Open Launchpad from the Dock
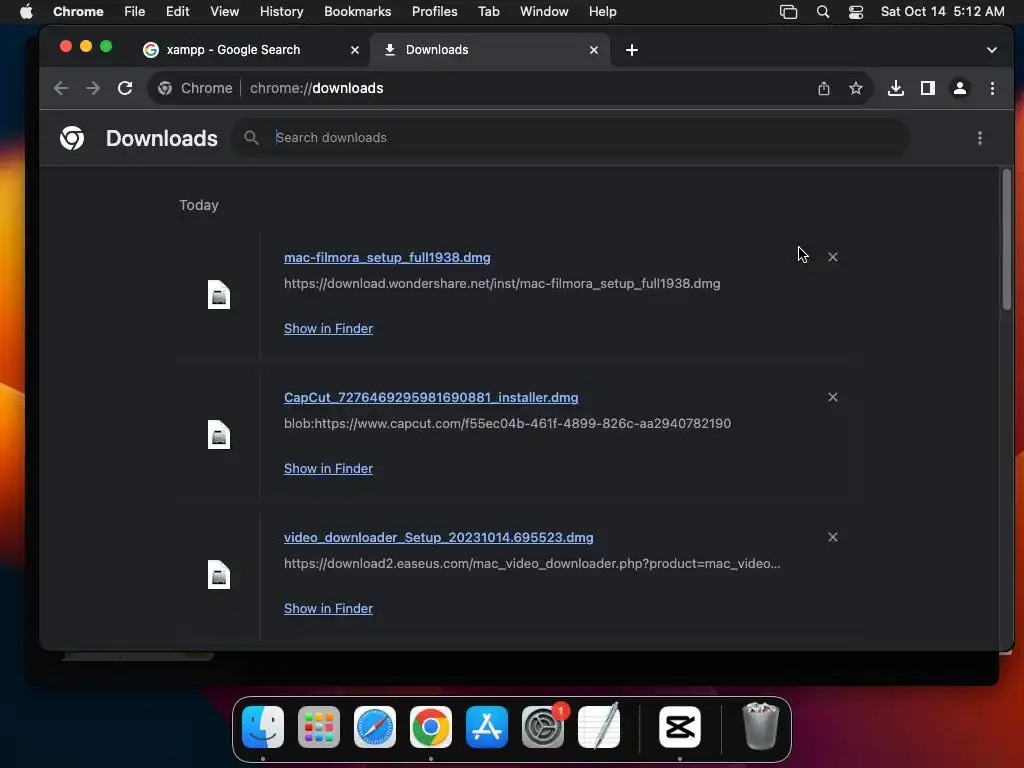Image resolution: width=1024 pixels, height=768 pixels. [x=319, y=726]
